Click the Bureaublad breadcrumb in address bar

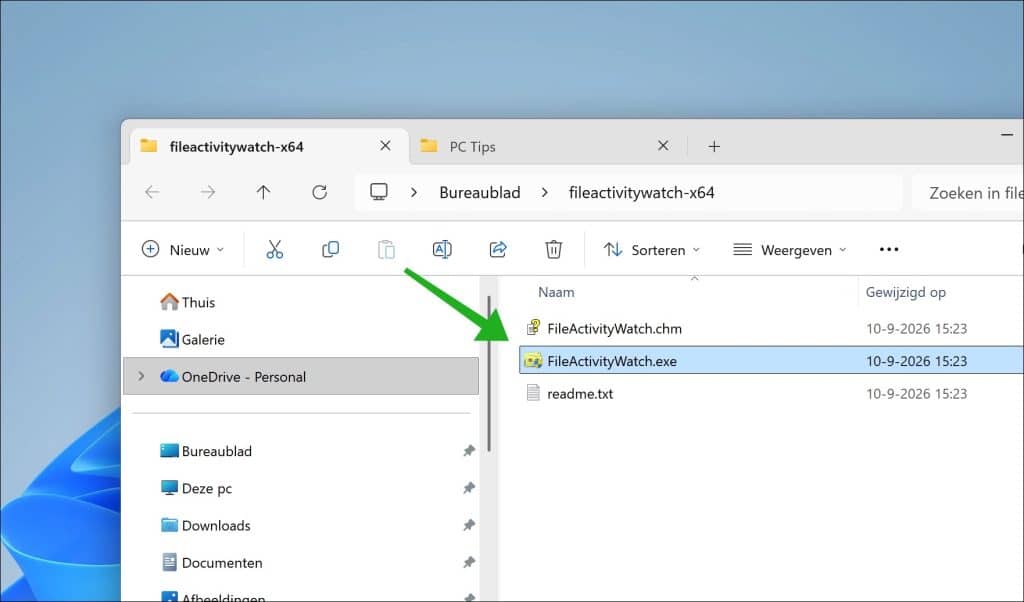tap(480, 193)
